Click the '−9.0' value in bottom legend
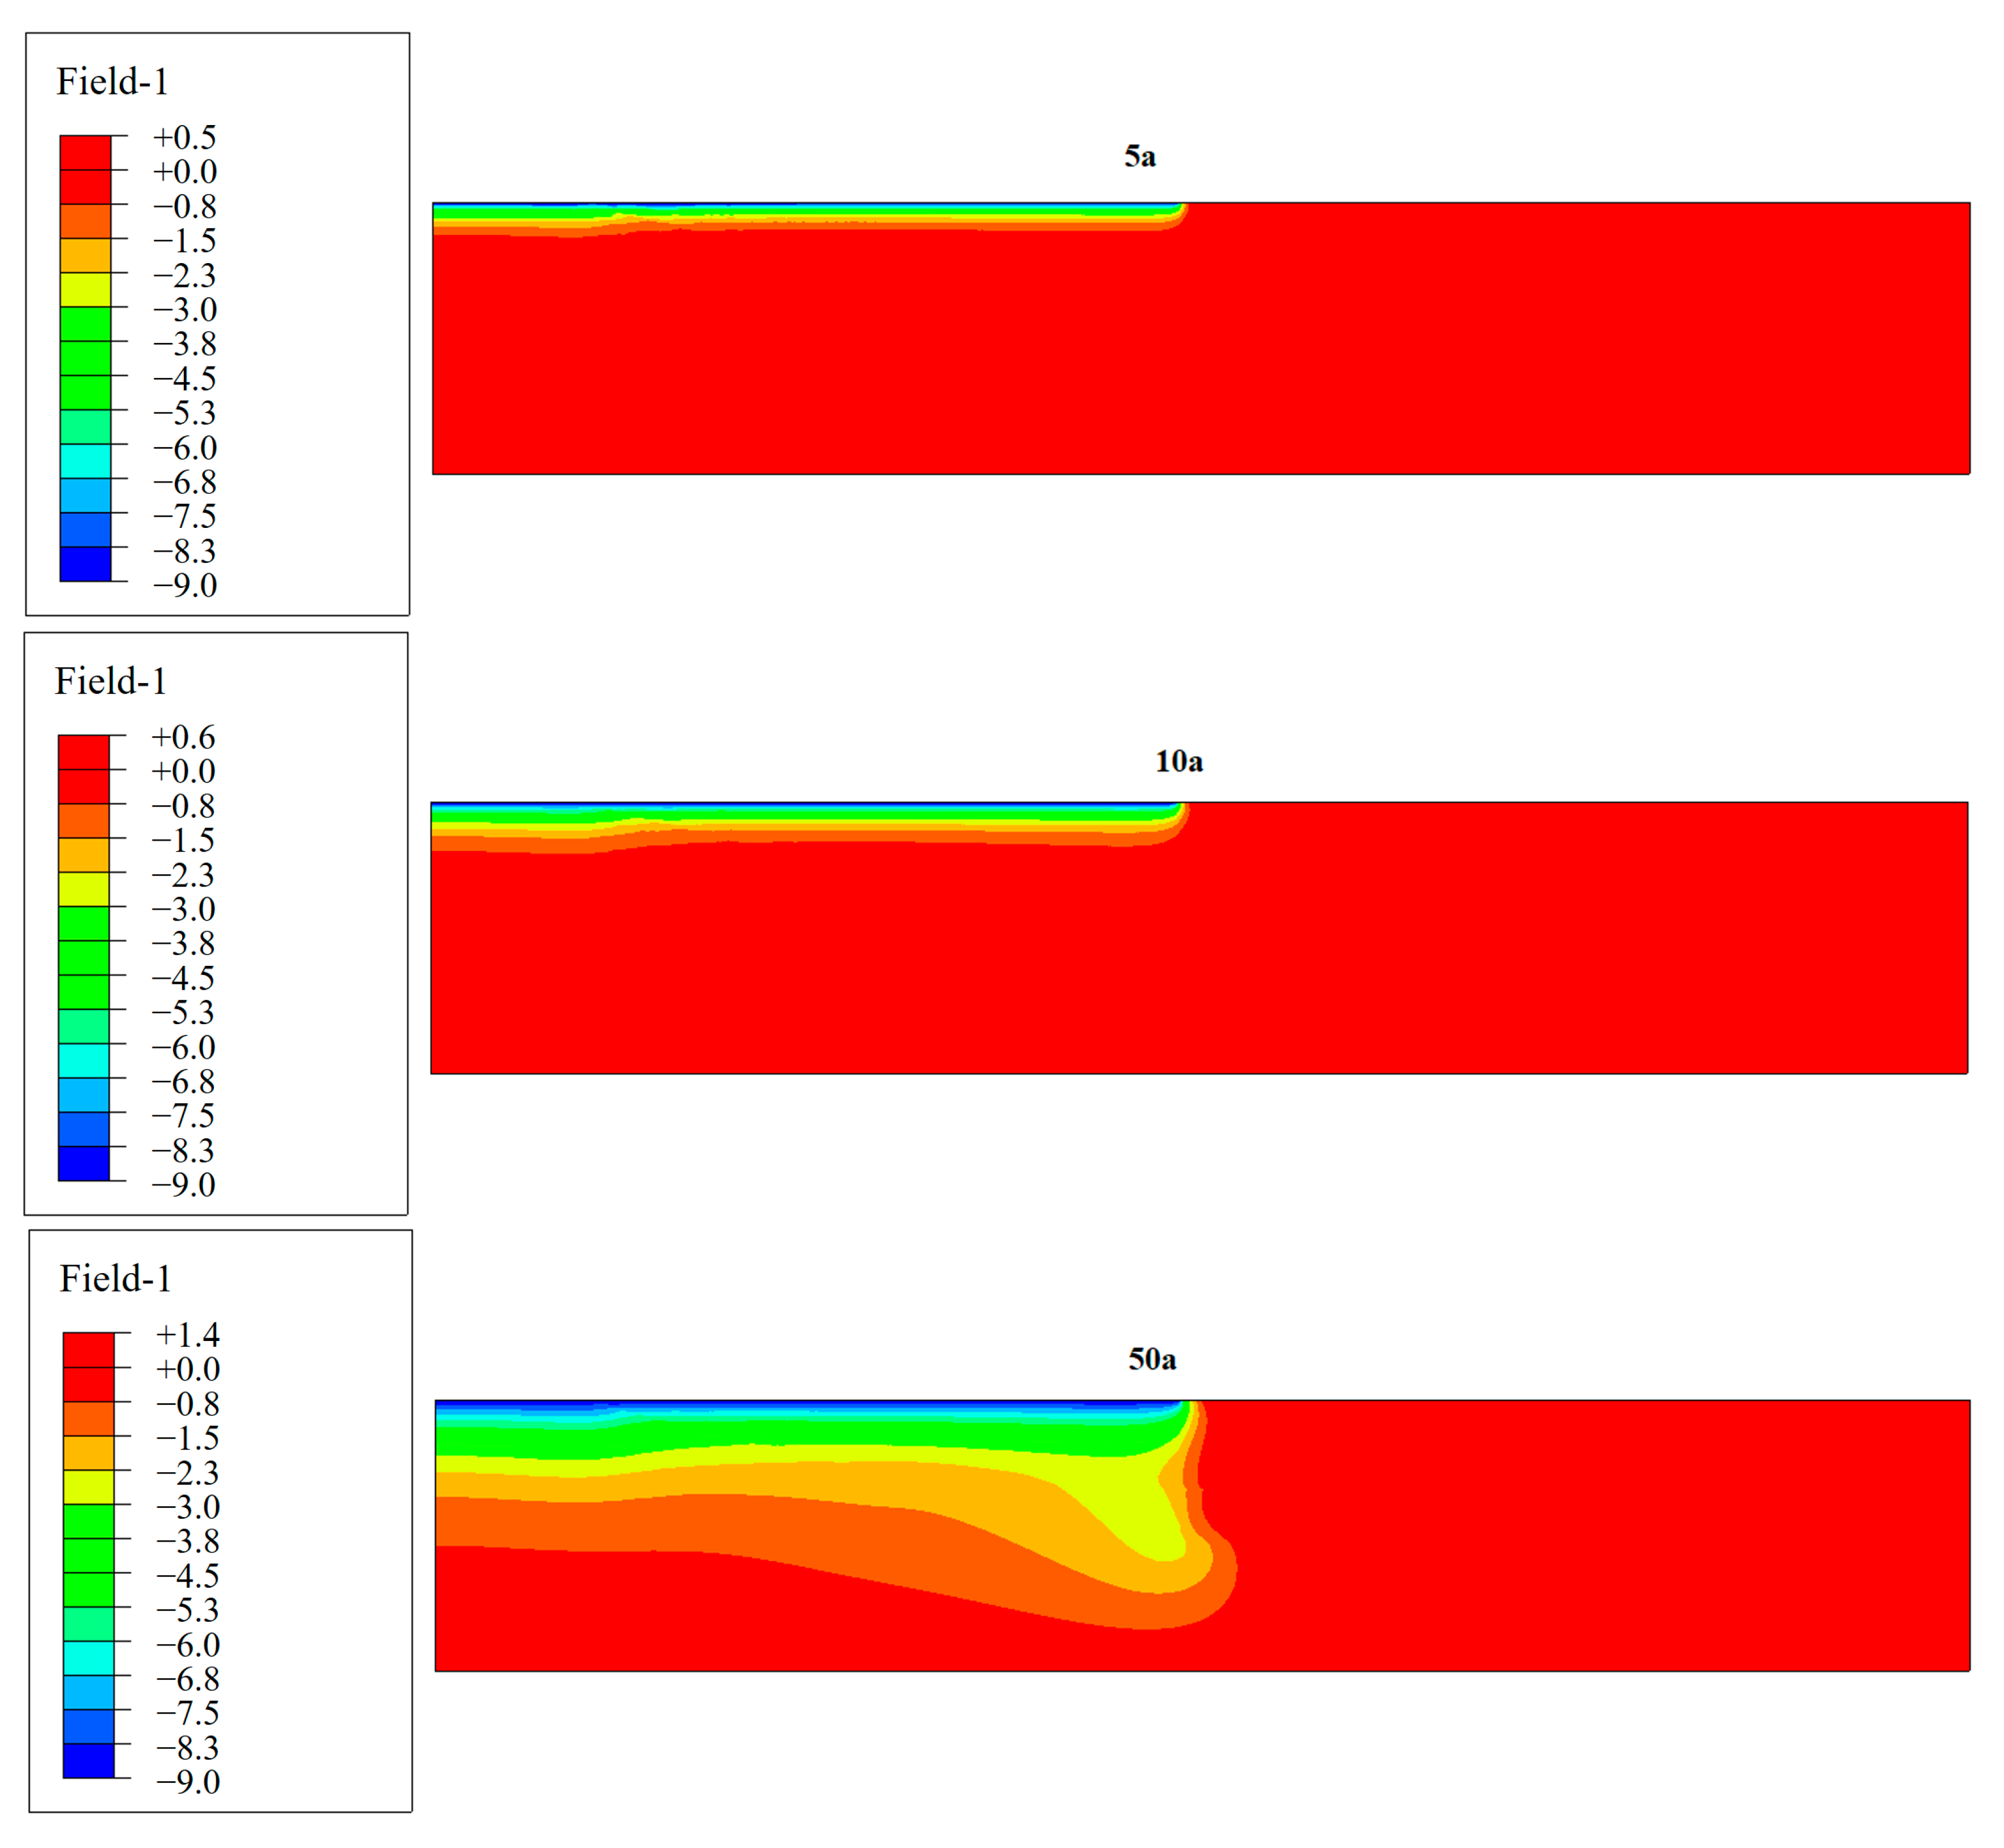2004x1848 pixels. (x=187, y=1782)
